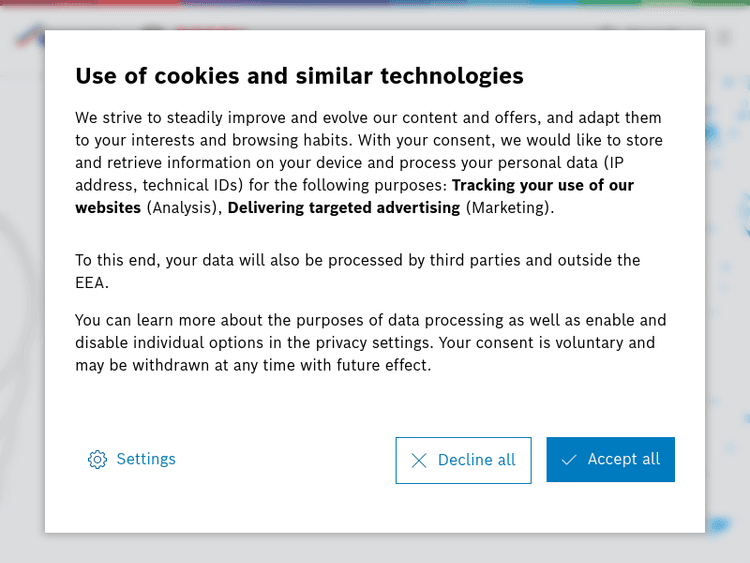This screenshot has width=750, height=563.
Task: Click bold text 'Delivering targeted advertising'
Action: (x=344, y=208)
